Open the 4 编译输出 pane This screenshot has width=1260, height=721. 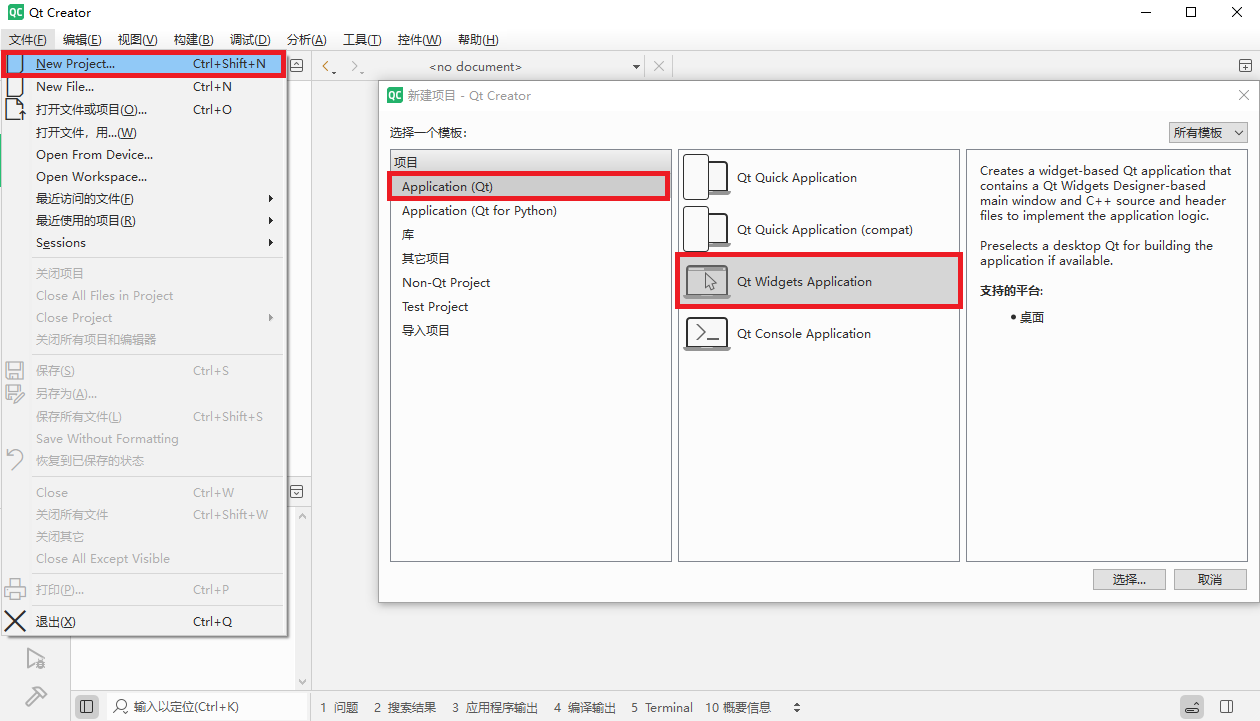click(x=585, y=707)
